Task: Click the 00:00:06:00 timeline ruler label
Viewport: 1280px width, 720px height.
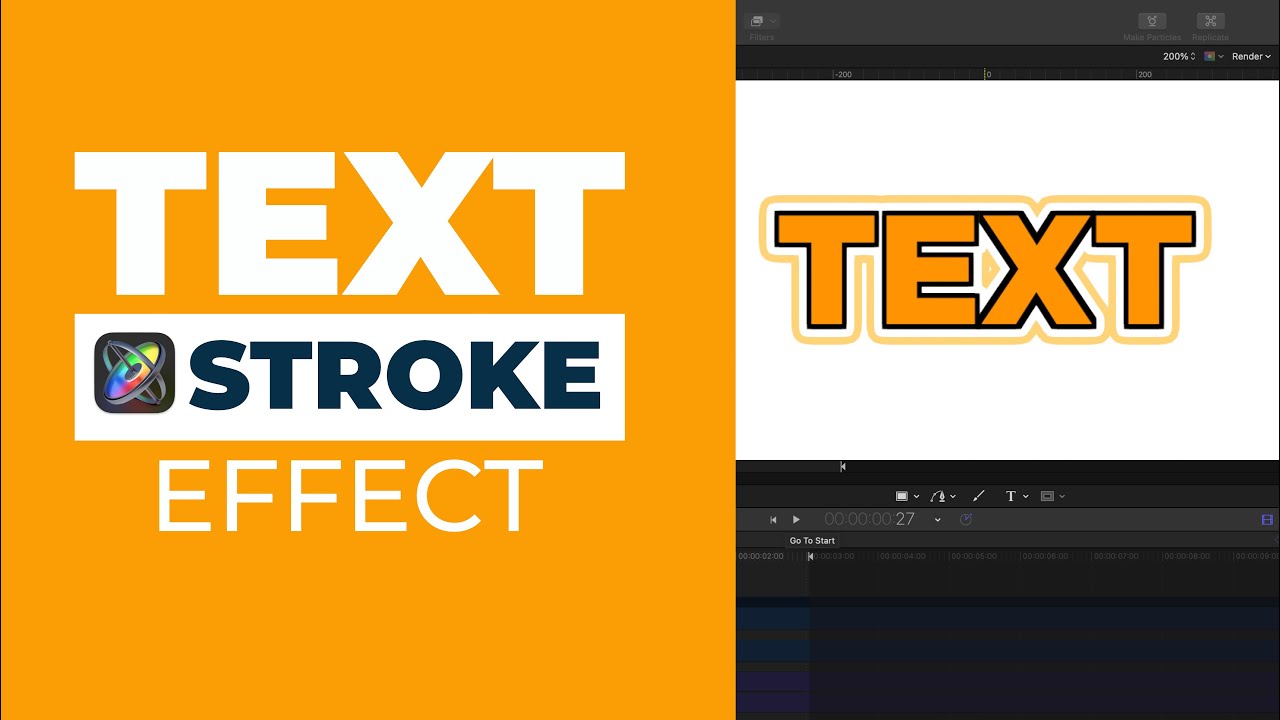Action: tap(1044, 556)
